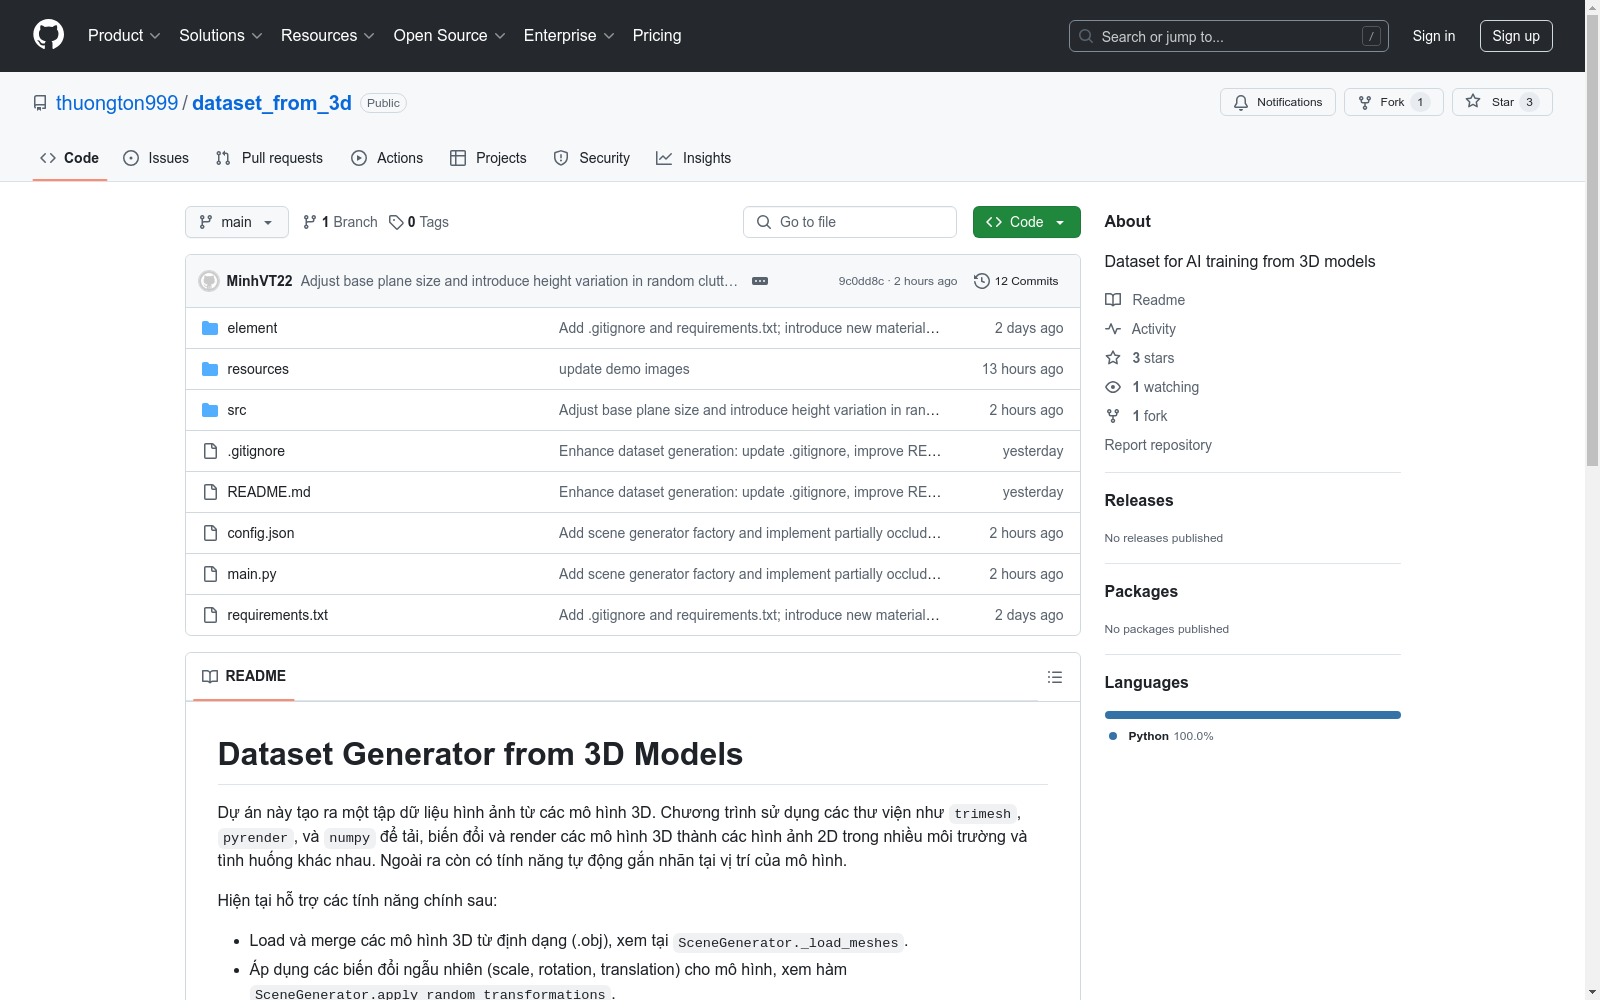Open the Enterprise dropdown menu
Image resolution: width=1600 pixels, height=1000 pixels.
tap(569, 35)
